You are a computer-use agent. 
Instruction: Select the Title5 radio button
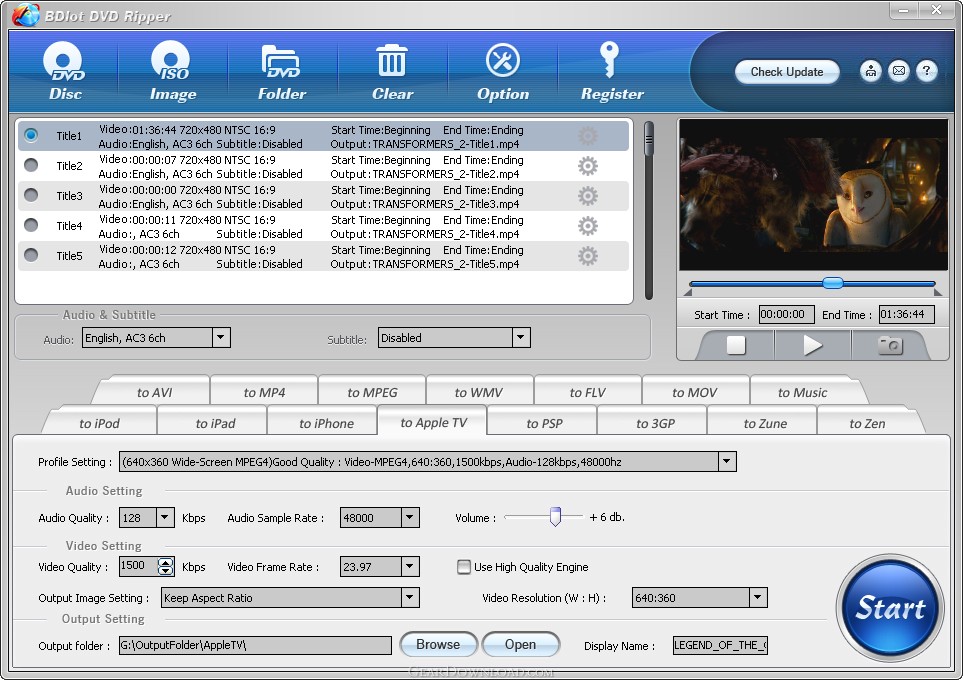pyautogui.click(x=31, y=255)
